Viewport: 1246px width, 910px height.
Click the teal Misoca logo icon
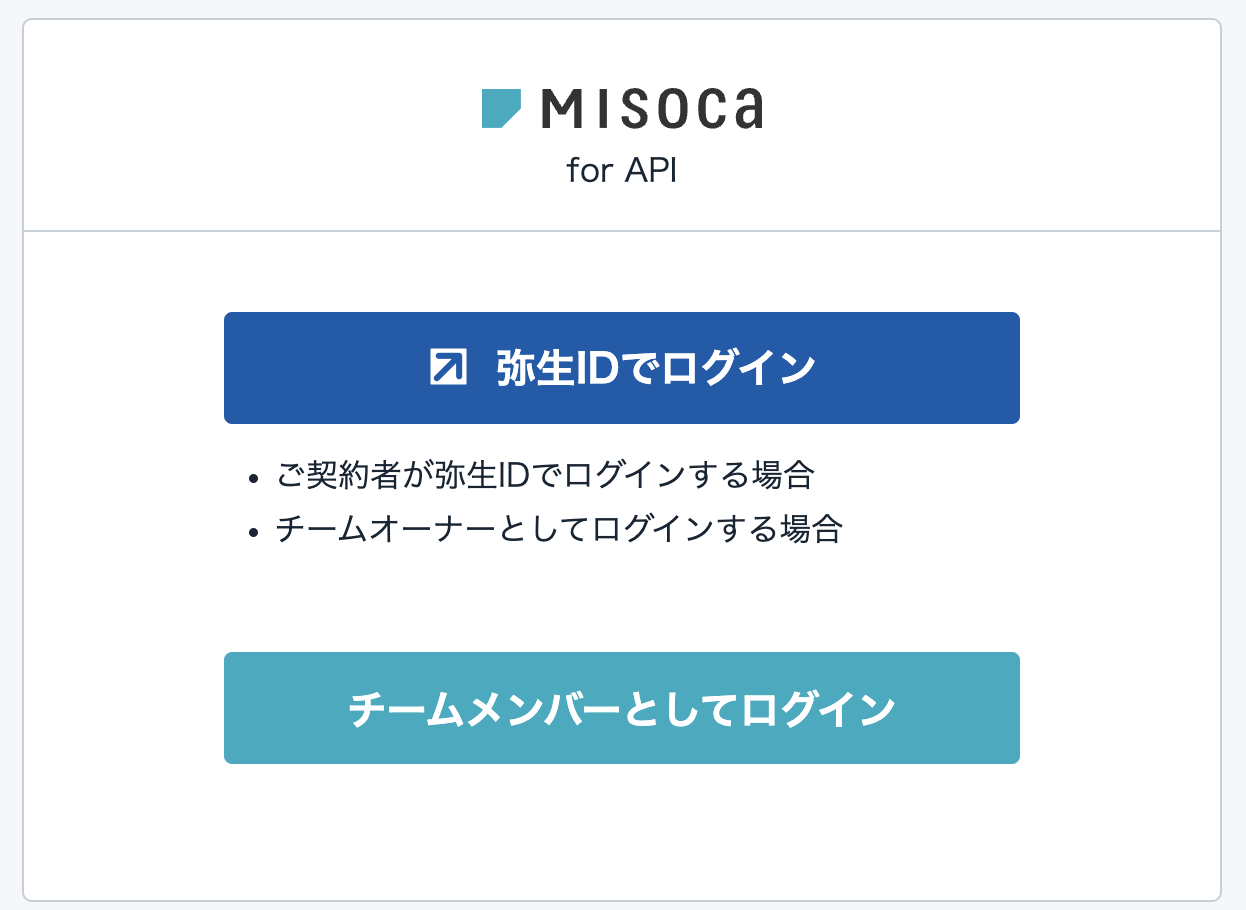click(x=501, y=108)
